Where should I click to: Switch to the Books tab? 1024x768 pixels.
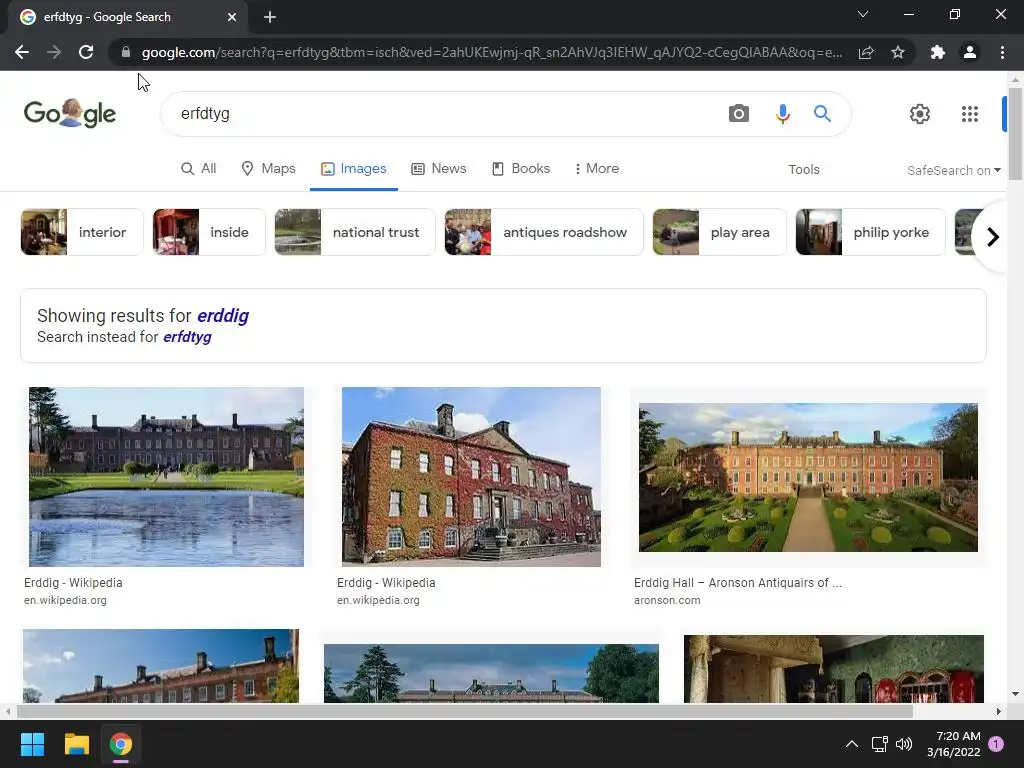[521, 168]
